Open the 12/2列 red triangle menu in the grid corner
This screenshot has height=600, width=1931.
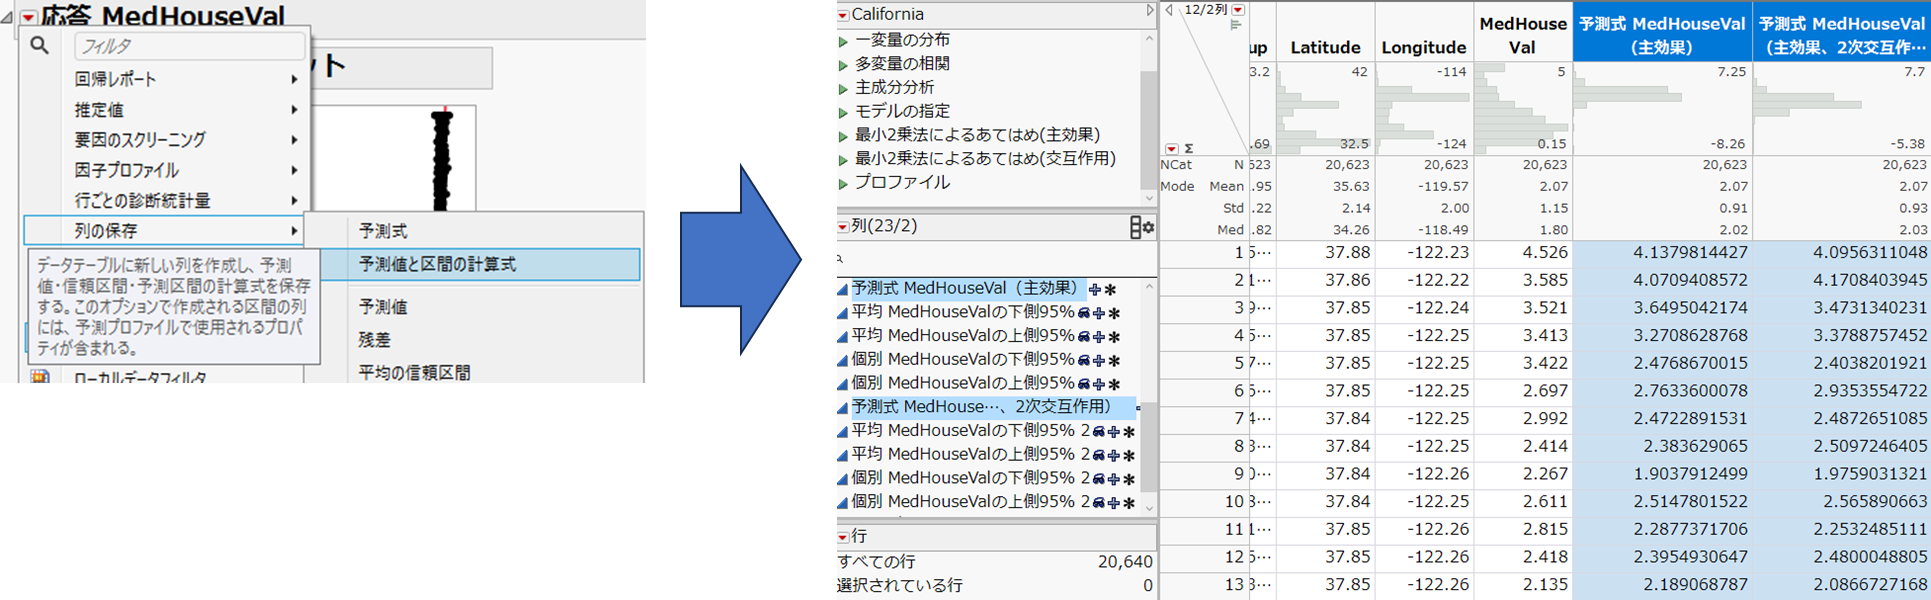[1238, 9]
